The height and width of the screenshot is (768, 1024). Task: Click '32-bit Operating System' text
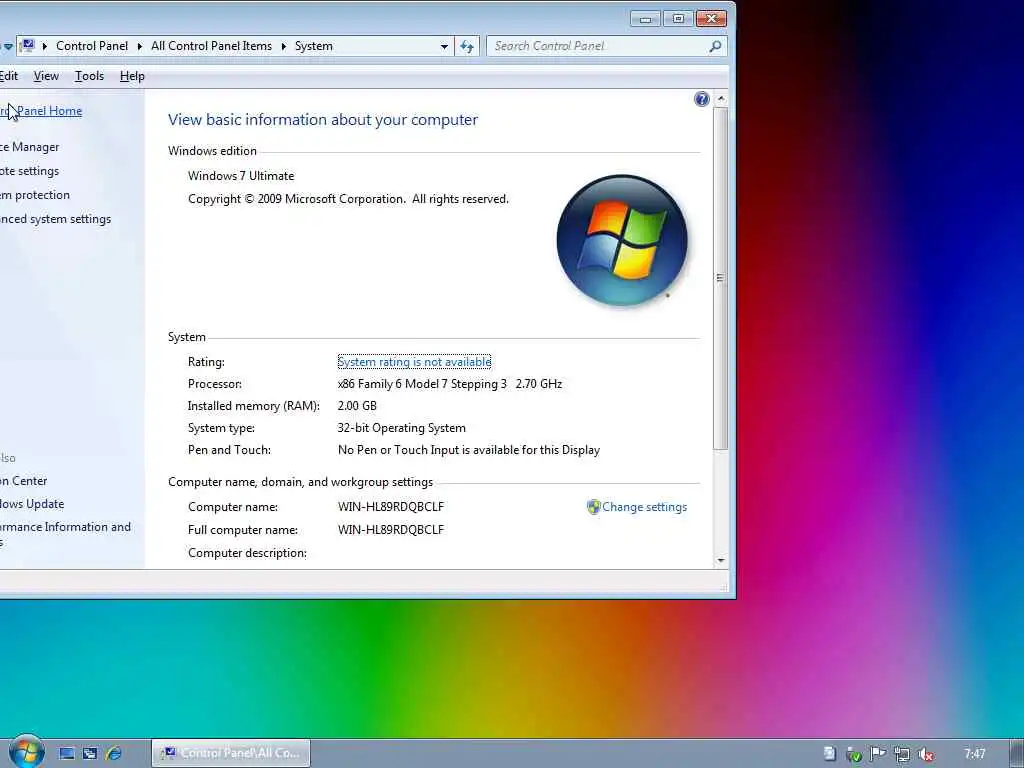click(401, 428)
